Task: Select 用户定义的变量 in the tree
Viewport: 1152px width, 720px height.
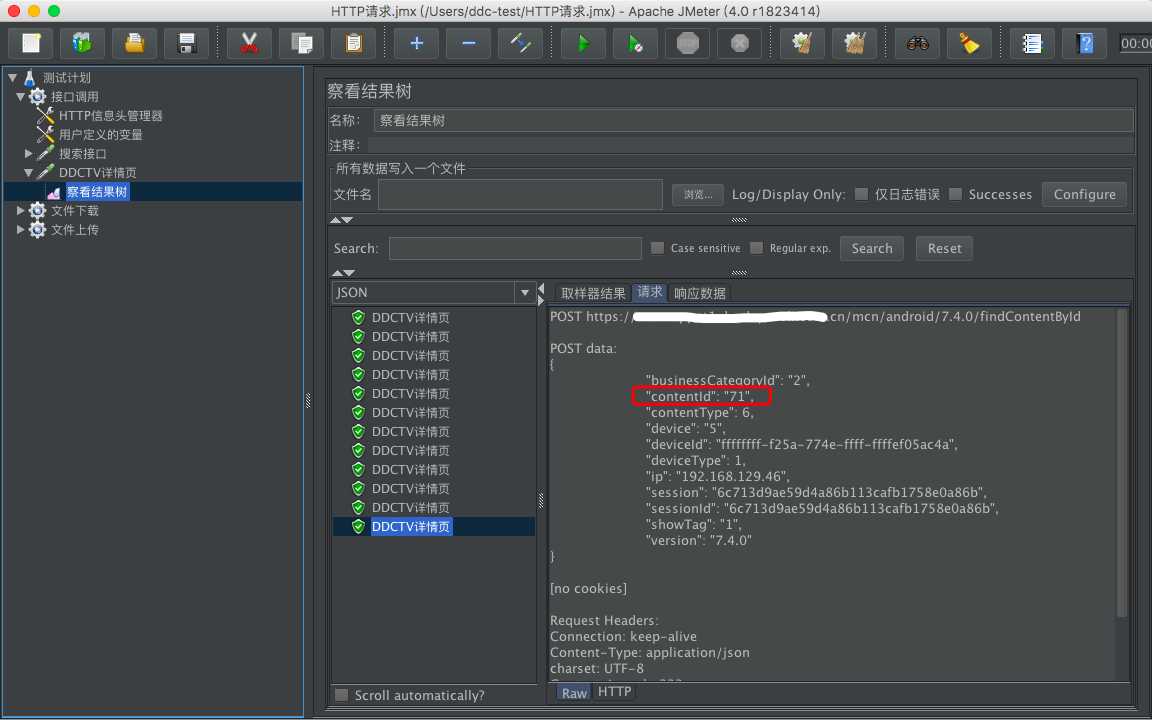Action: [101, 134]
